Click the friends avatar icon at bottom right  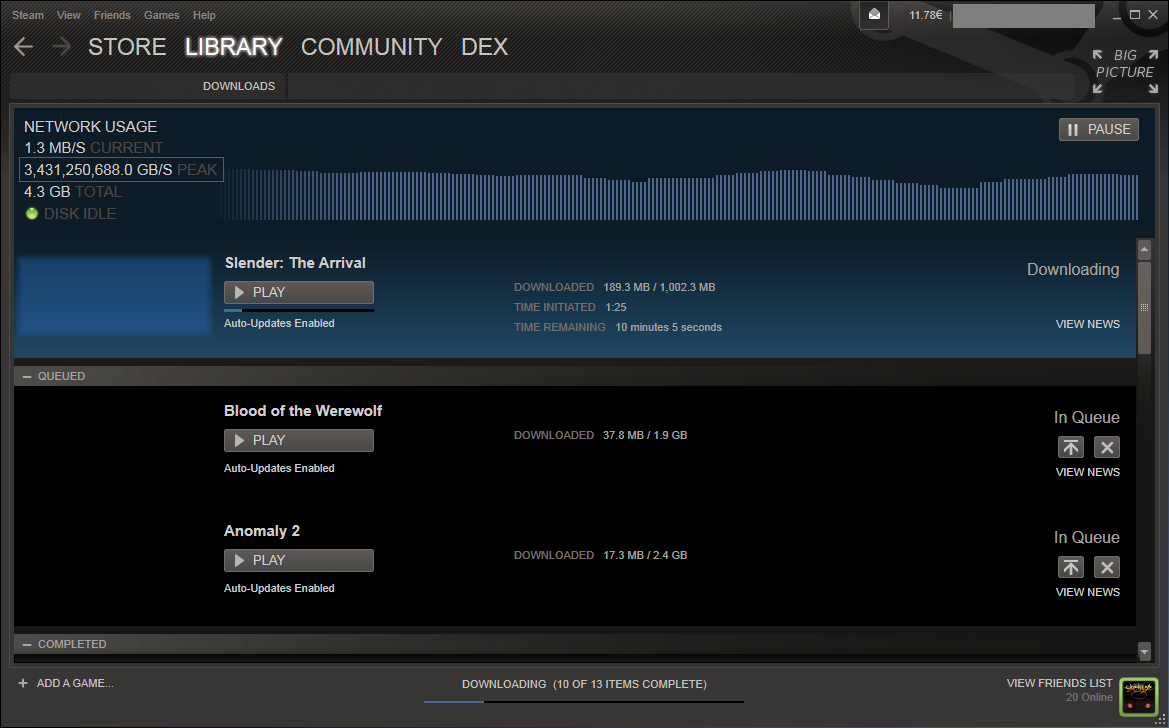click(1138, 697)
